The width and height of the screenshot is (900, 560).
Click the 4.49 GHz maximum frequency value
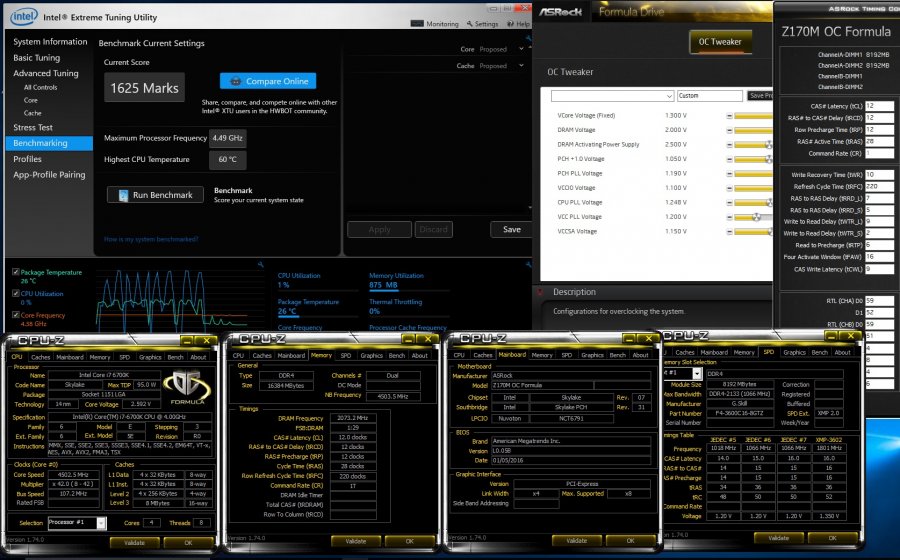pyautogui.click(x=228, y=138)
